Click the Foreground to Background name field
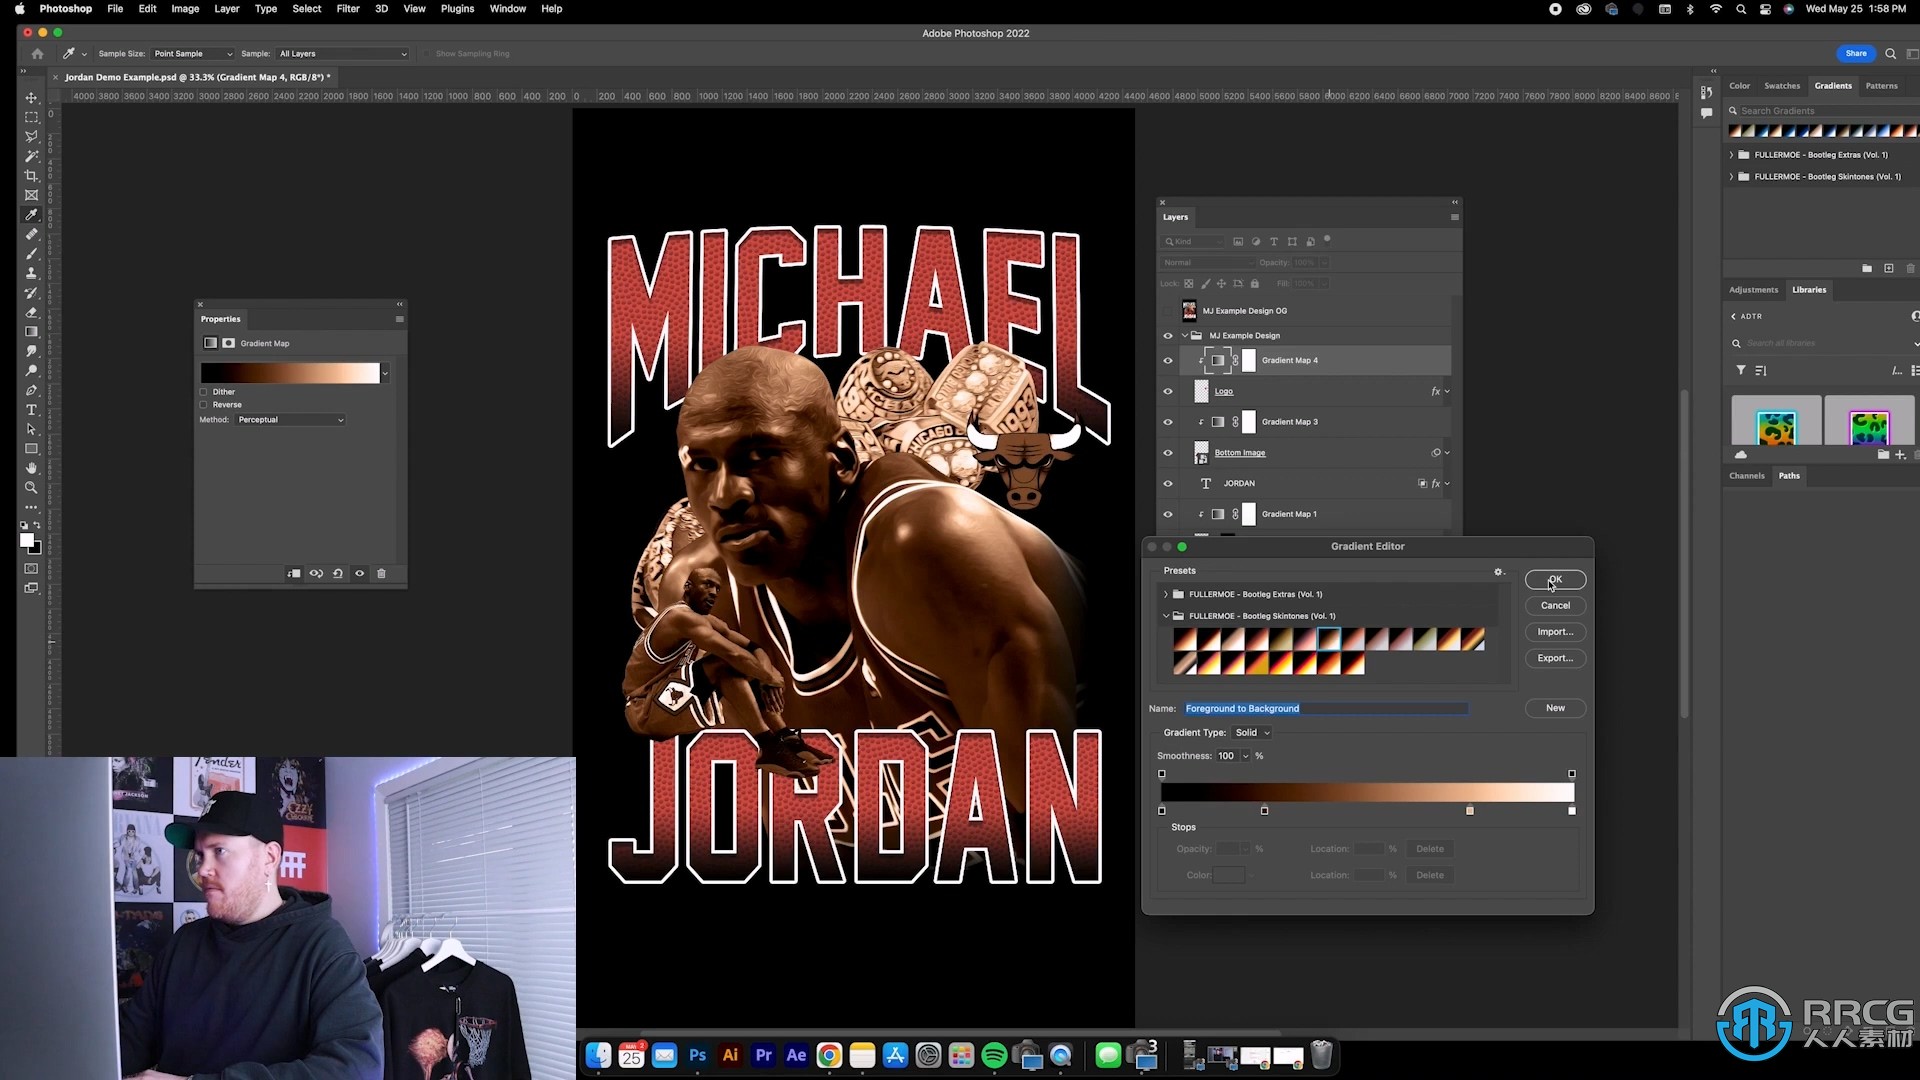This screenshot has height=1080, width=1920. (1323, 708)
